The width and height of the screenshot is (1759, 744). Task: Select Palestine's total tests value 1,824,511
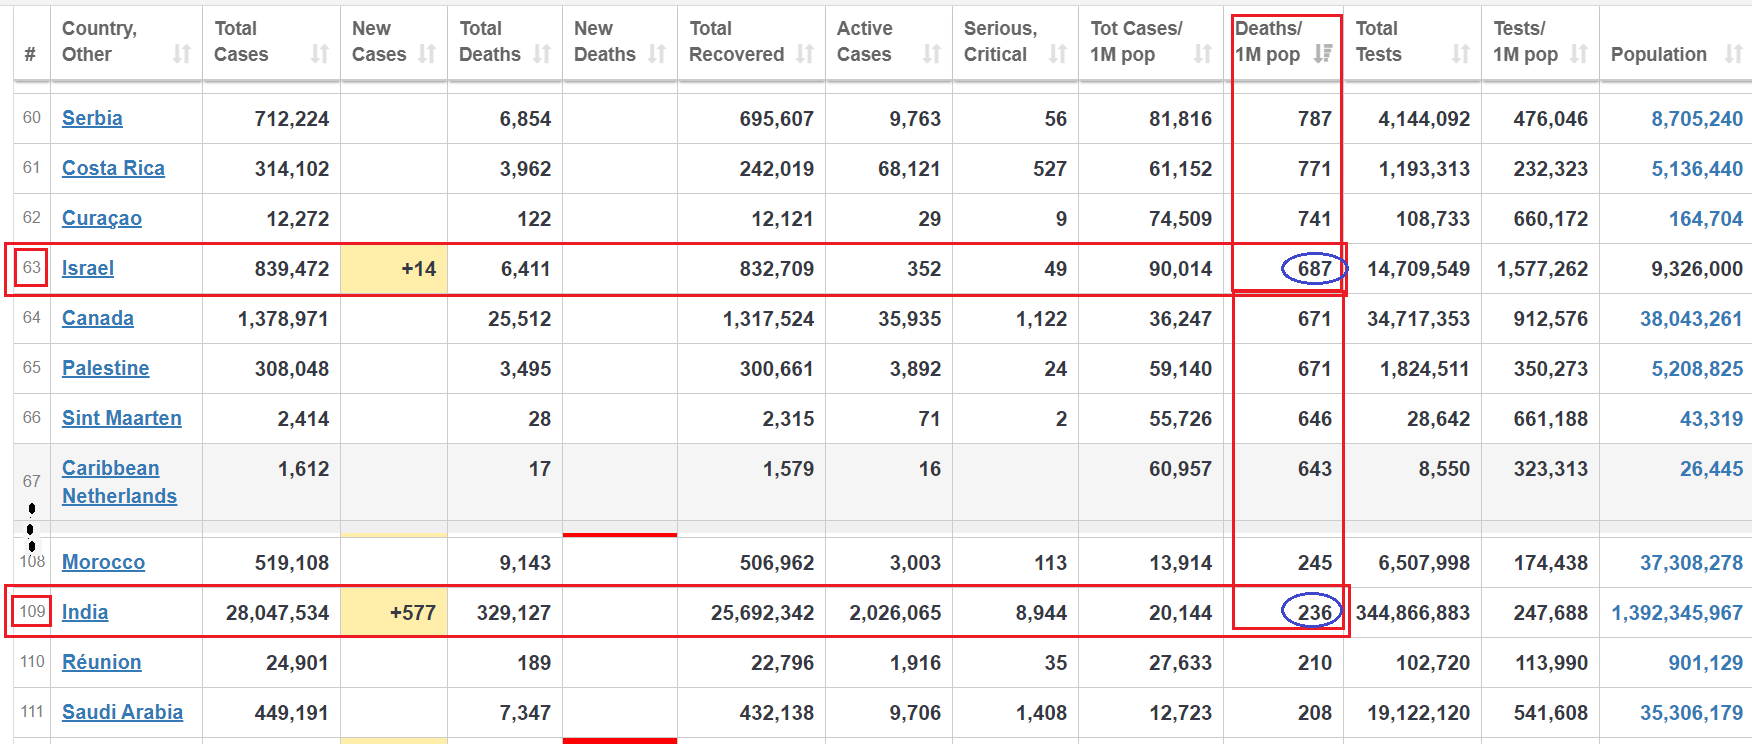pos(1424,369)
